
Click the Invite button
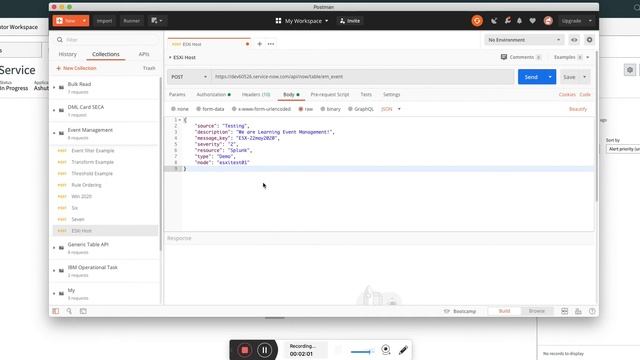pos(350,20)
